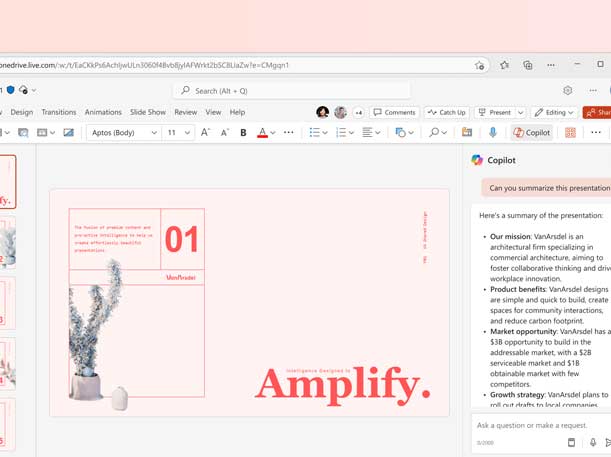Expand the bullets list dropdown arrow
Viewport: 611px width, 457px height.
pyautogui.click(x=325, y=133)
